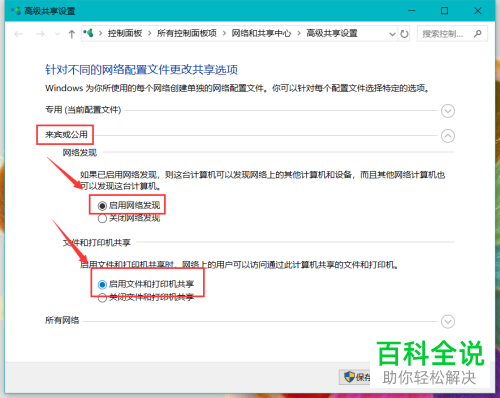Click 高级共享设置 breadcrumb
The width and height of the screenshot is (500, 398).
(x=332, y=33)
